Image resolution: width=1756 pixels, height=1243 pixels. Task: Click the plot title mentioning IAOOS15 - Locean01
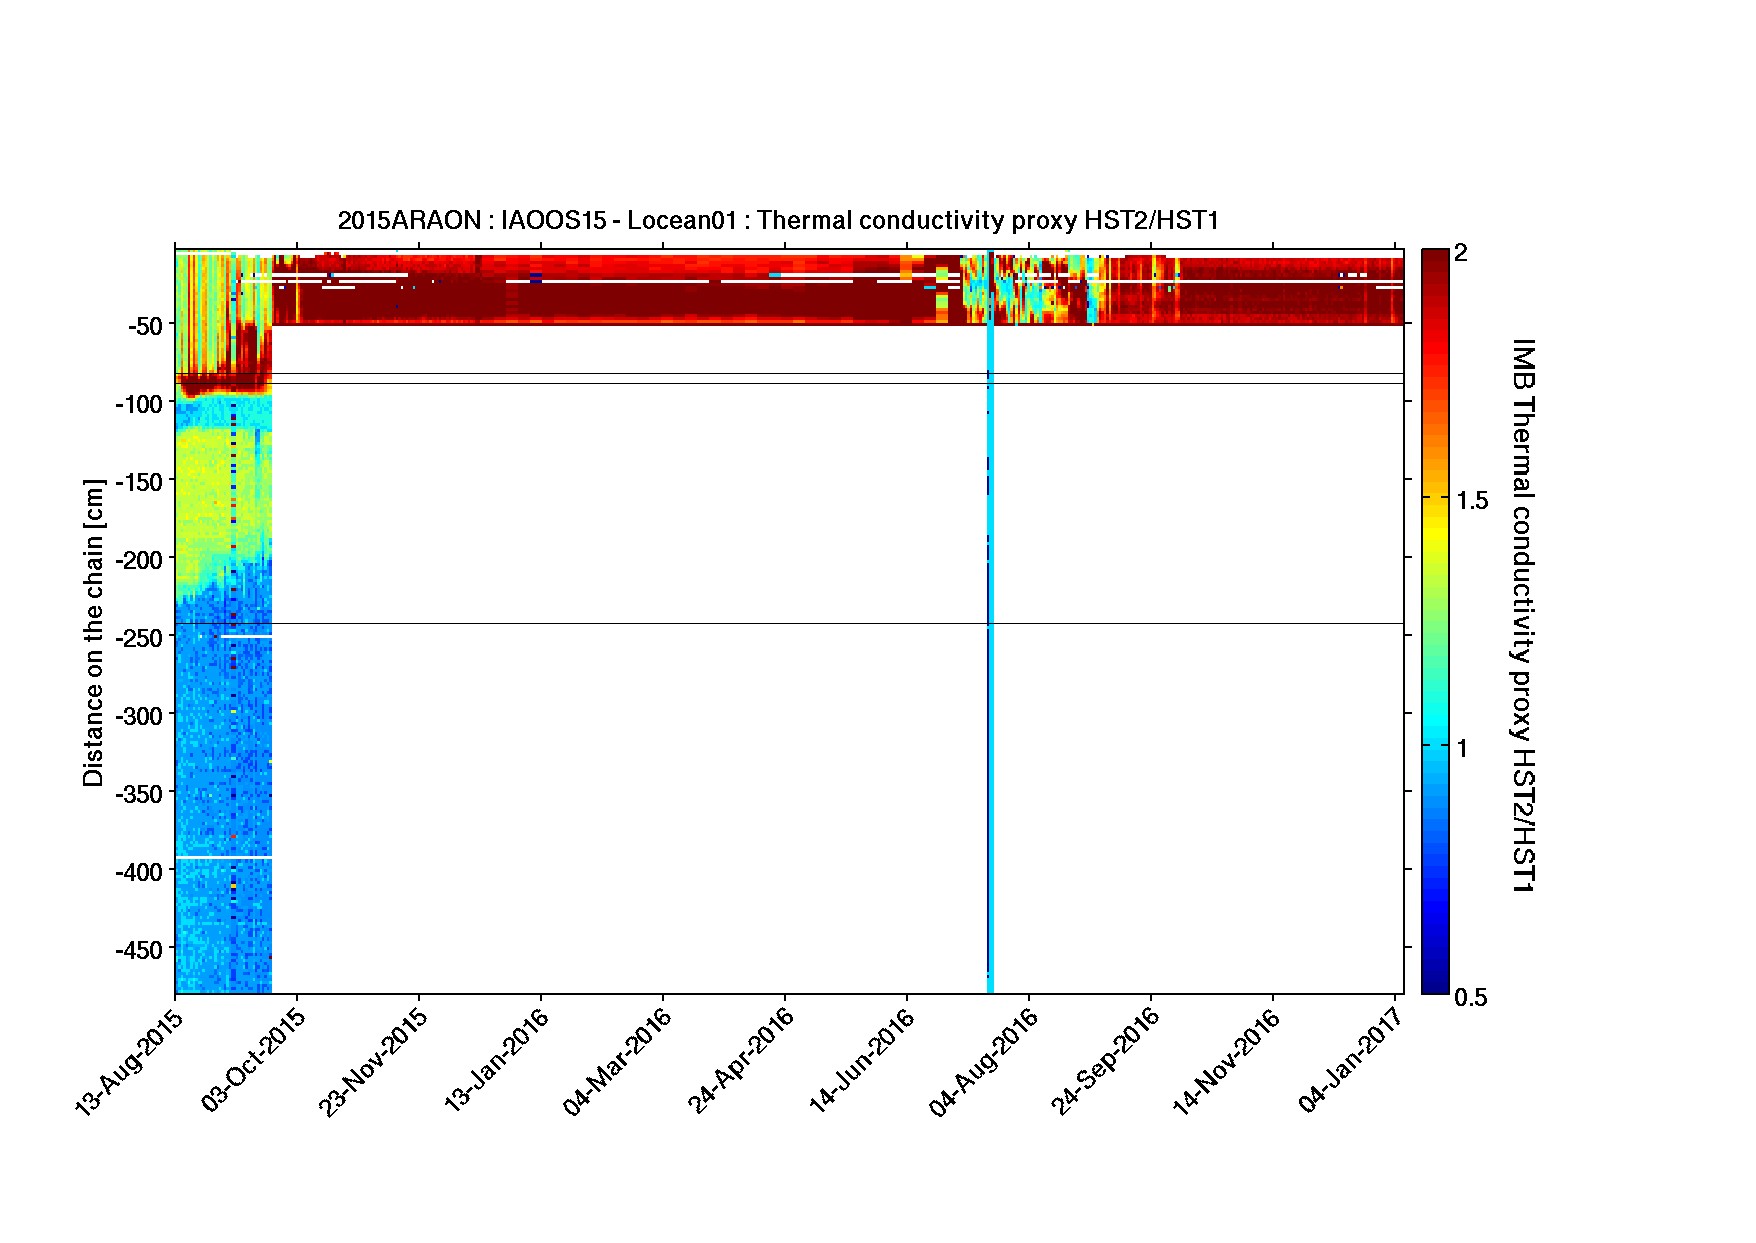(x=778, y=221)
